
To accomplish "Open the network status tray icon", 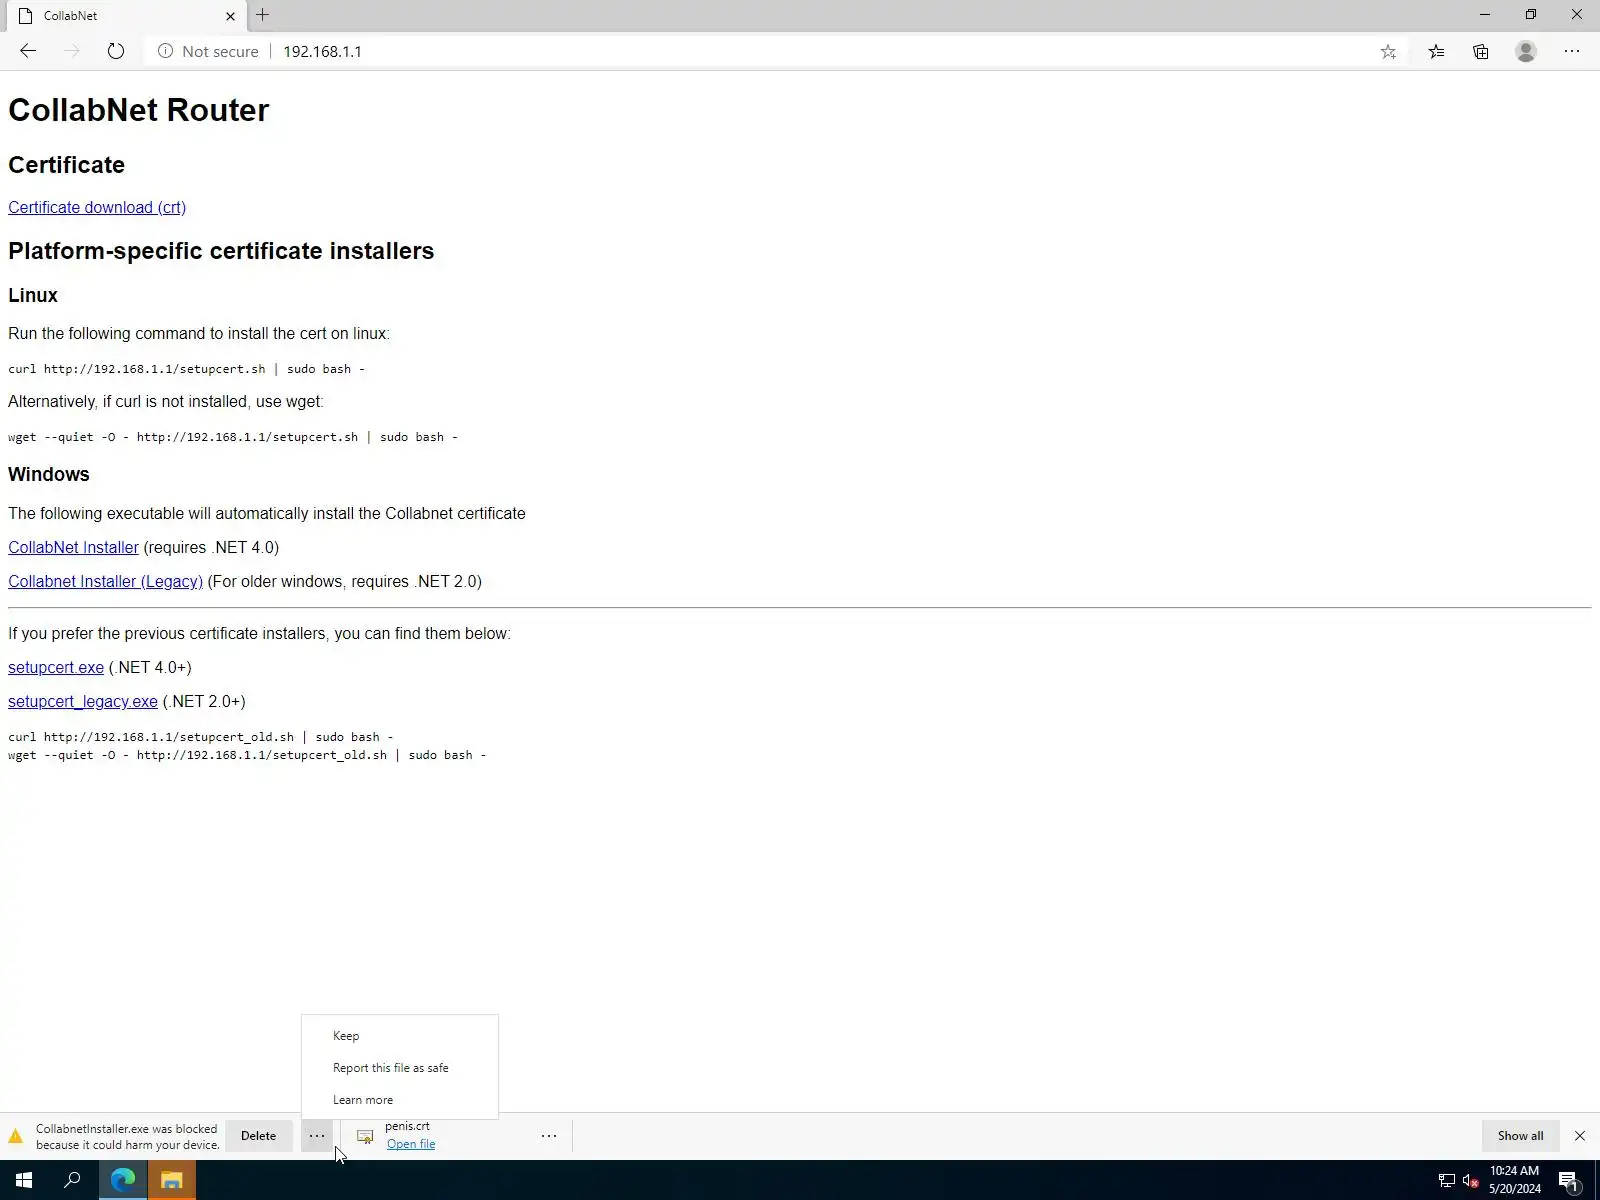I will point(1446,1181).
